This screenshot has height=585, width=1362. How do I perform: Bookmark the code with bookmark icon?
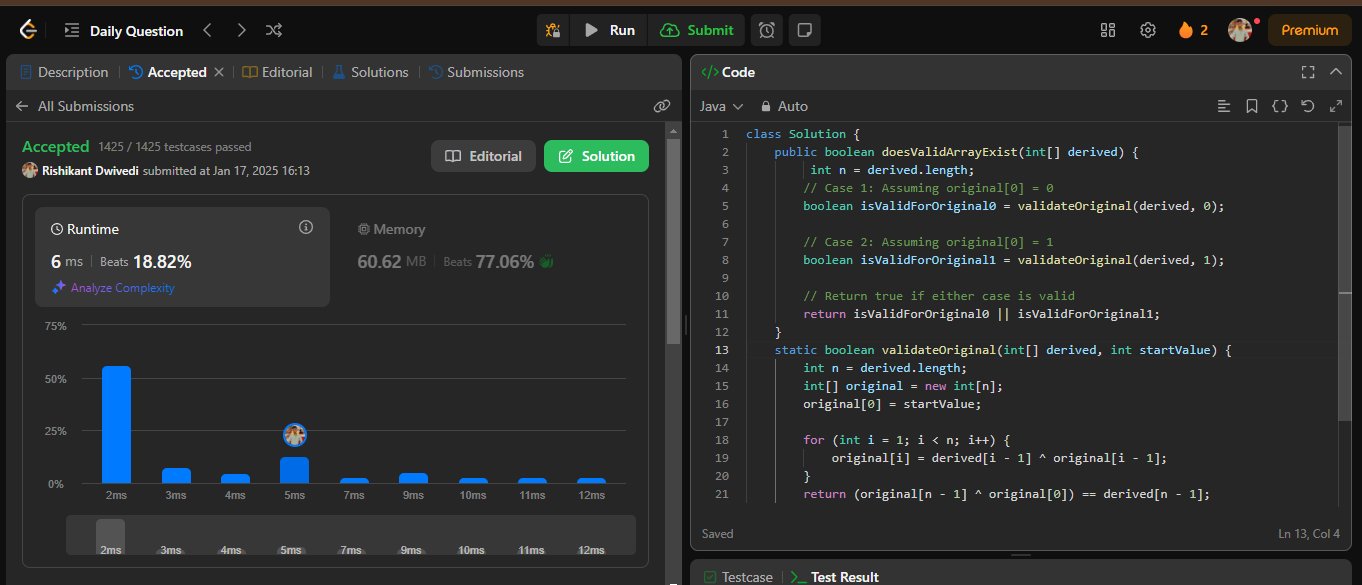pyautogui.click(x=1251, y=106)
